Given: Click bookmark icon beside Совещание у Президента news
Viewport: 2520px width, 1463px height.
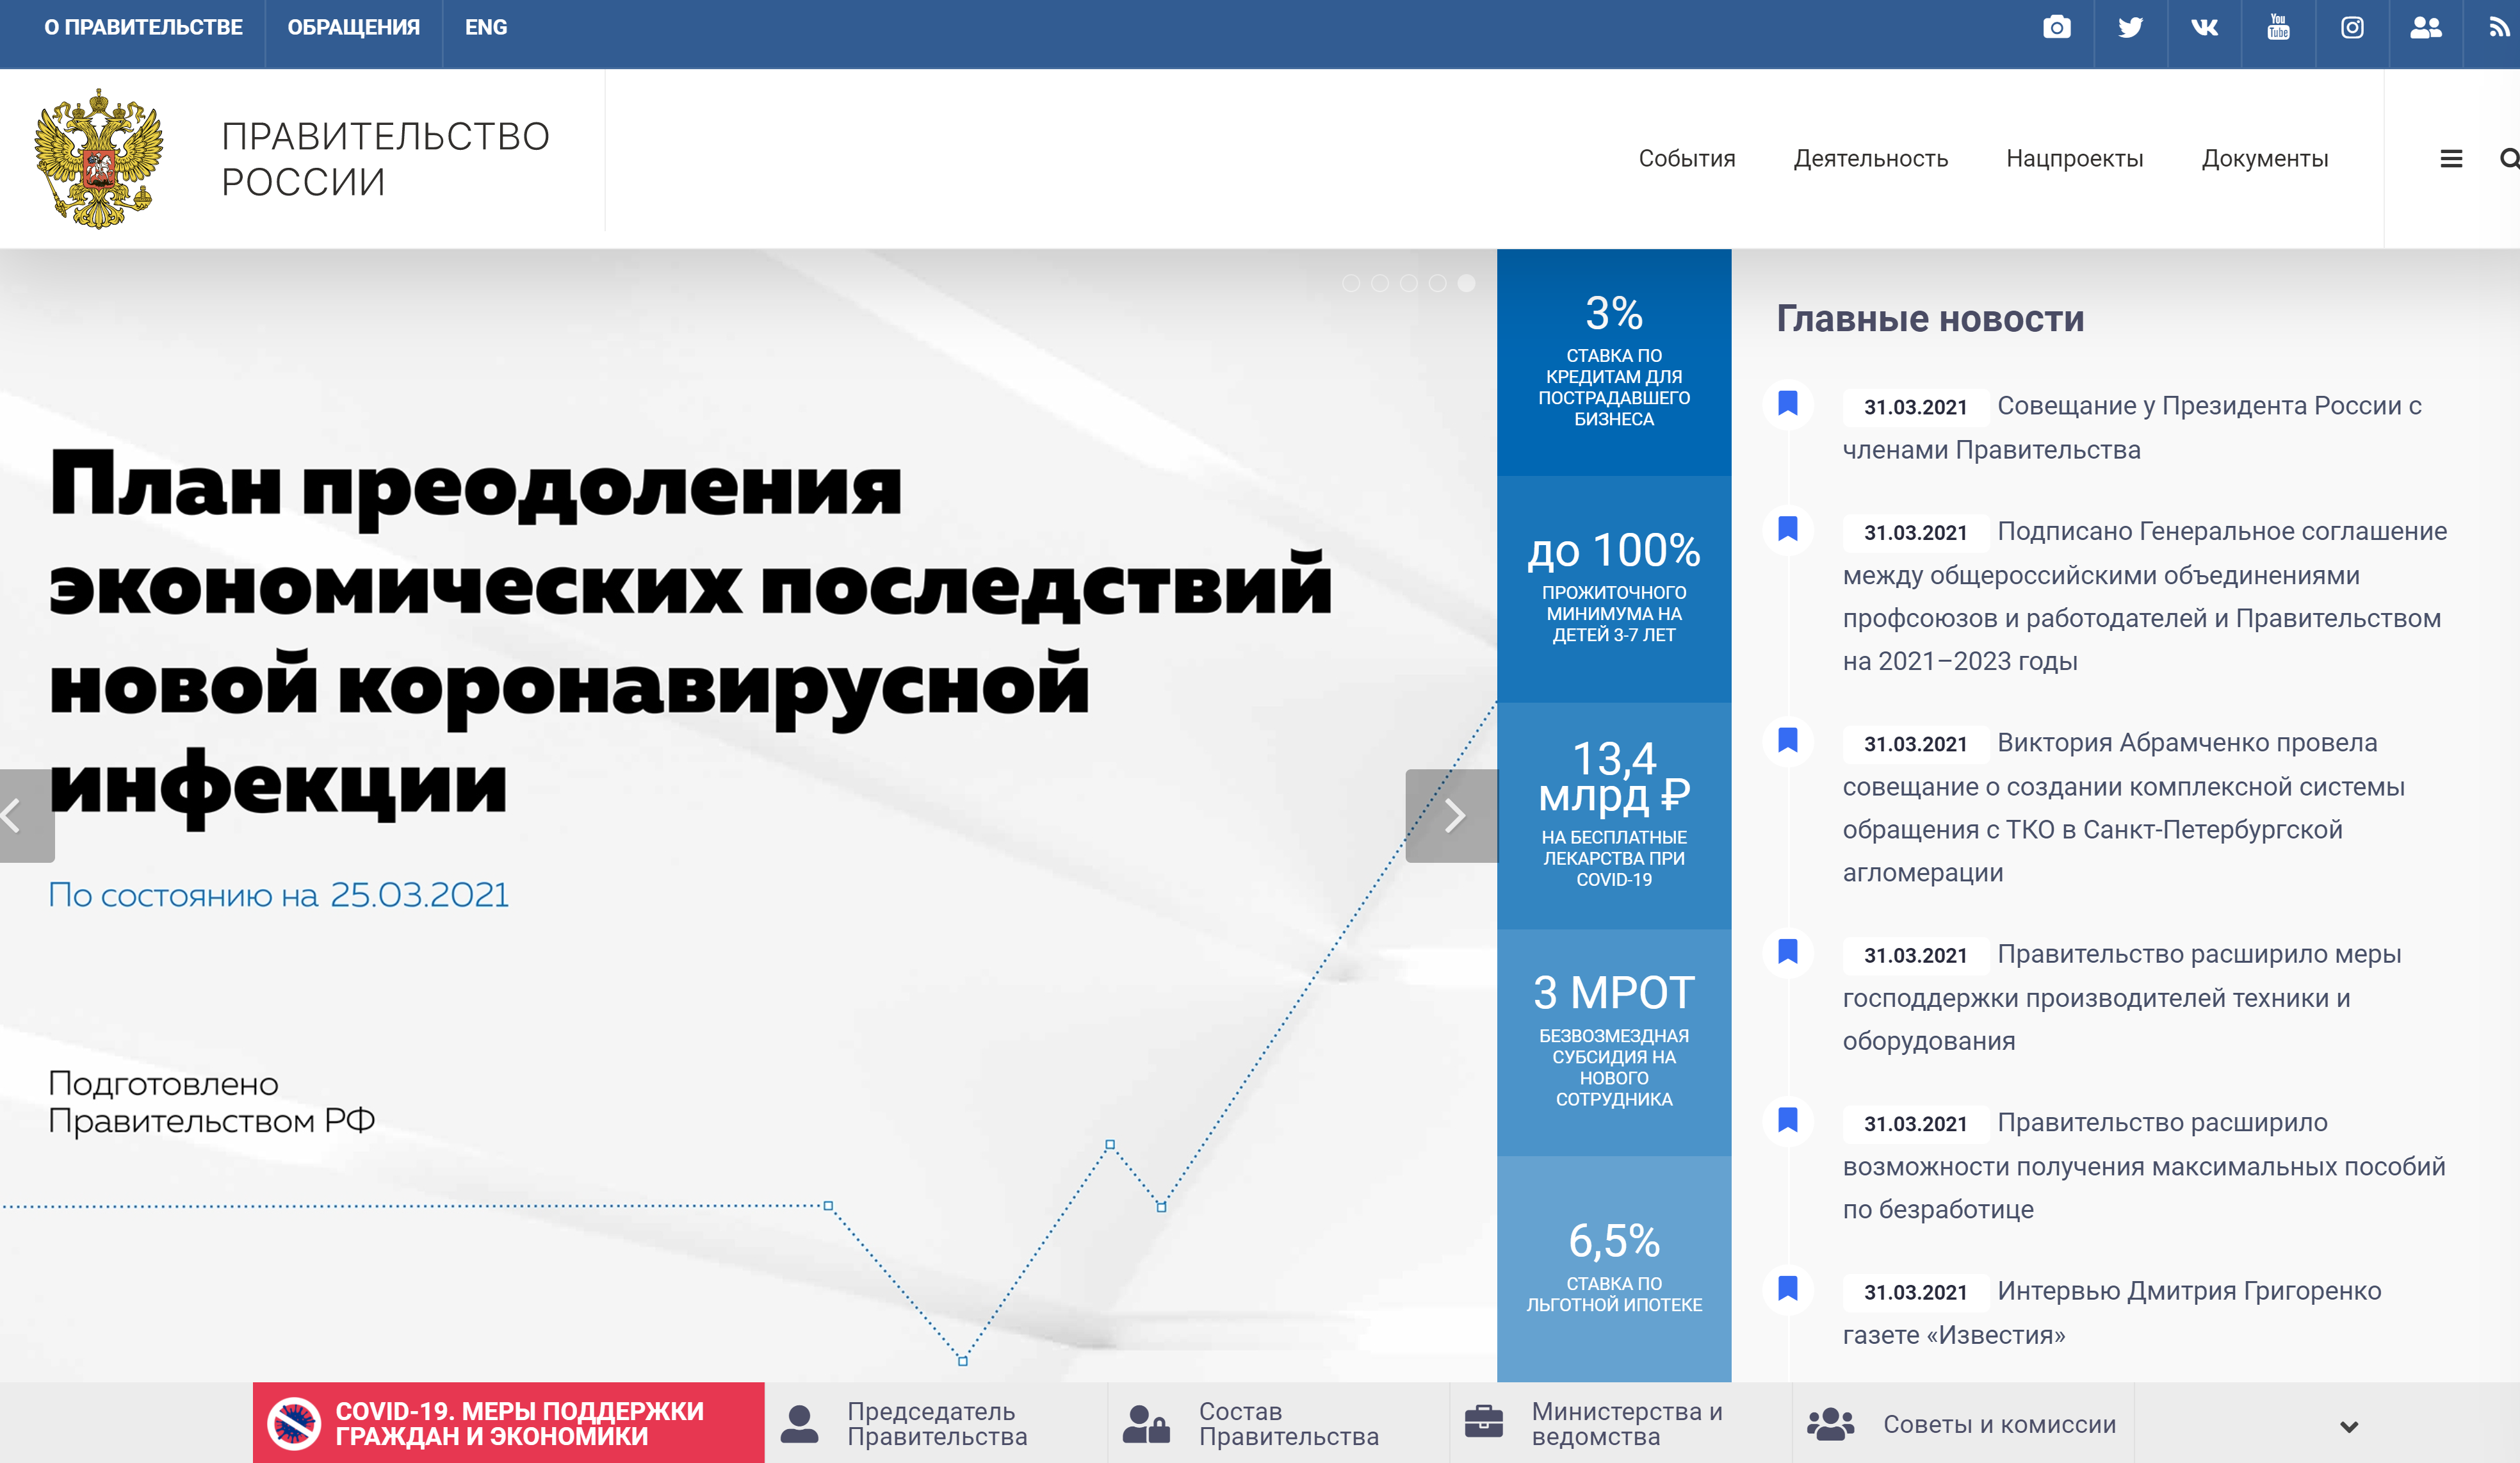Looking at the screenshot, I should [1788, 403].
